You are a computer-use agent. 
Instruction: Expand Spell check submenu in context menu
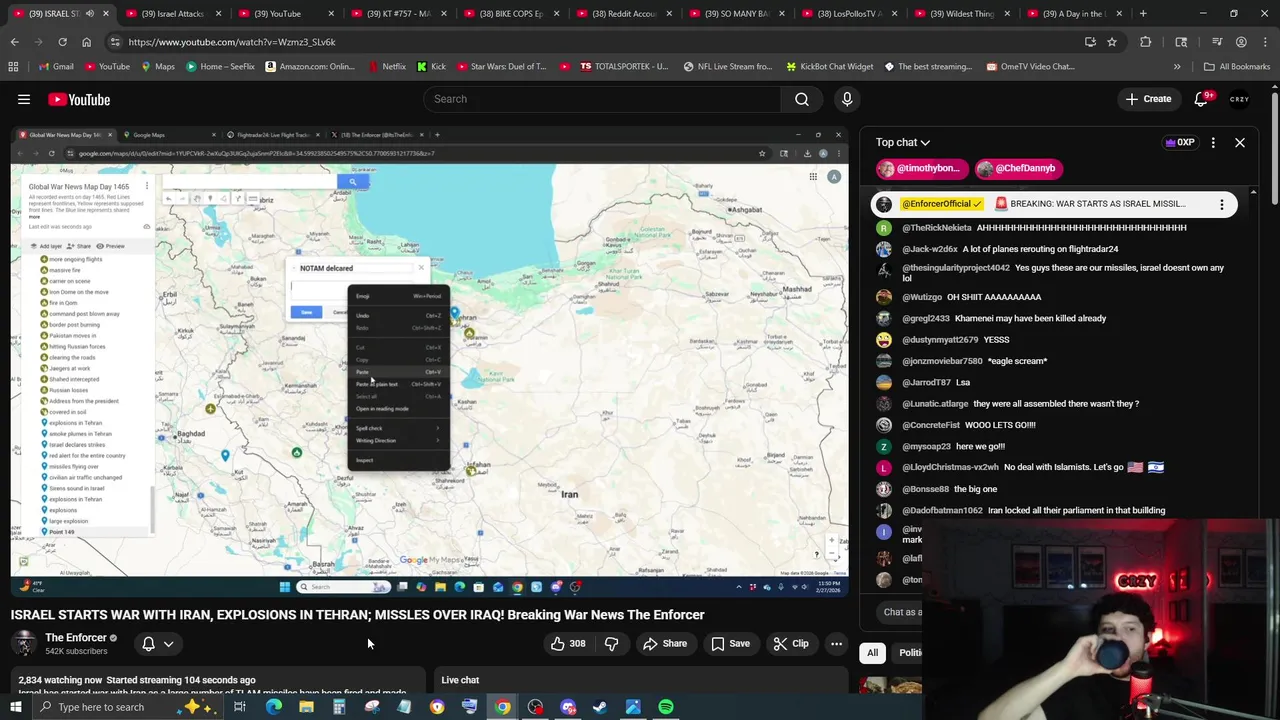398,428
